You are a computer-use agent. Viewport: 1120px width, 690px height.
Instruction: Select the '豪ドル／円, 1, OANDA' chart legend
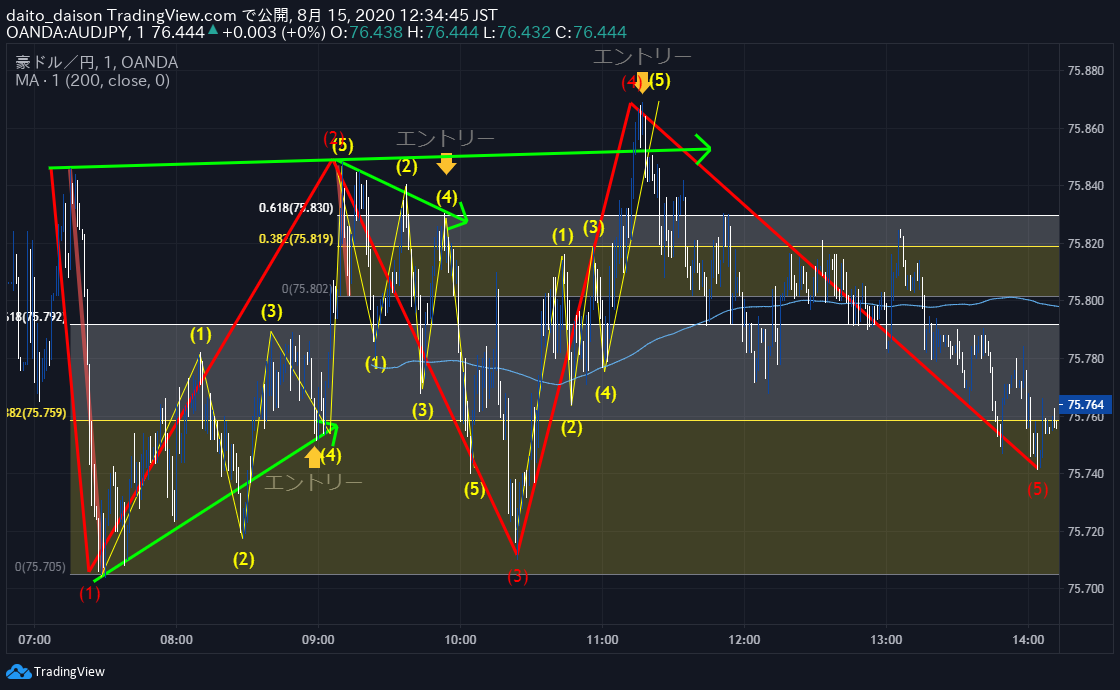point(96,62)
